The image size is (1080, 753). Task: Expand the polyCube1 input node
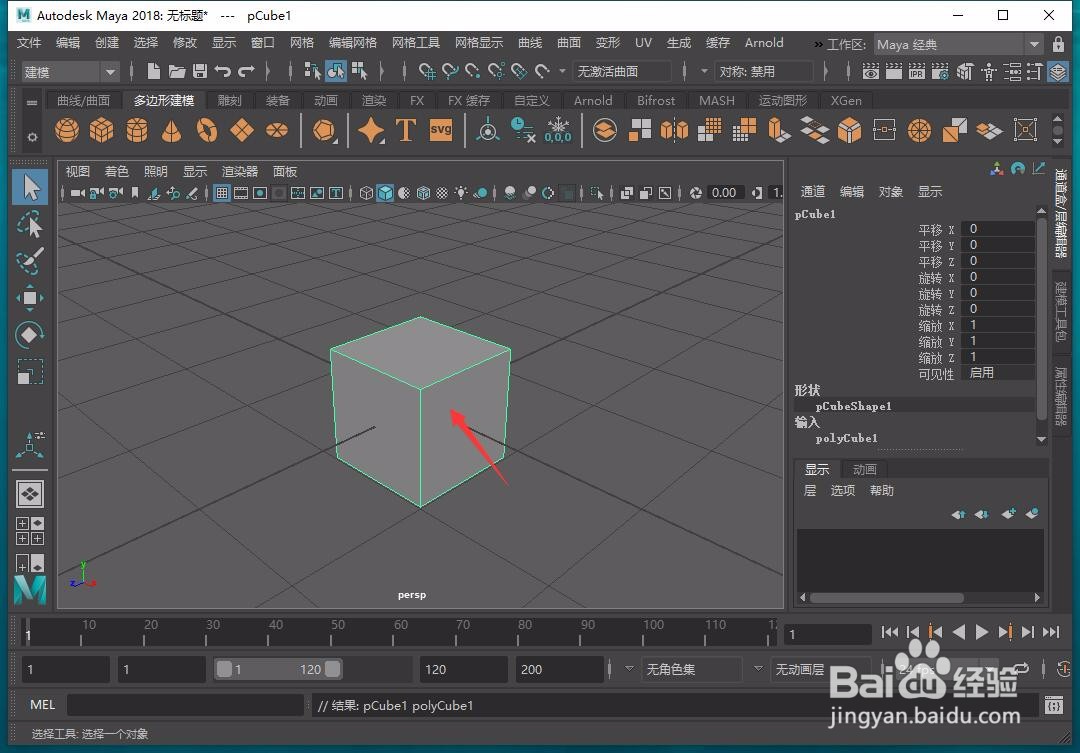[847, 438]
